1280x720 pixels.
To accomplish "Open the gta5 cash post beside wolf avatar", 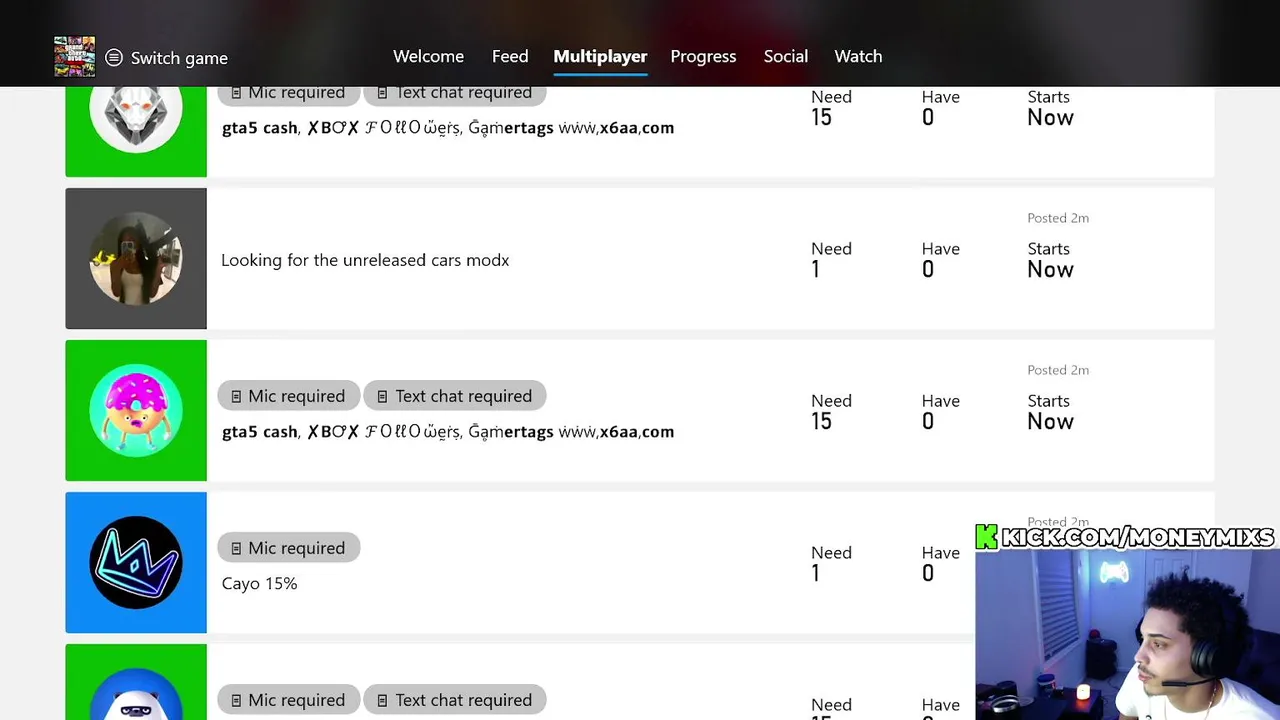I will [x=448, y=128].
